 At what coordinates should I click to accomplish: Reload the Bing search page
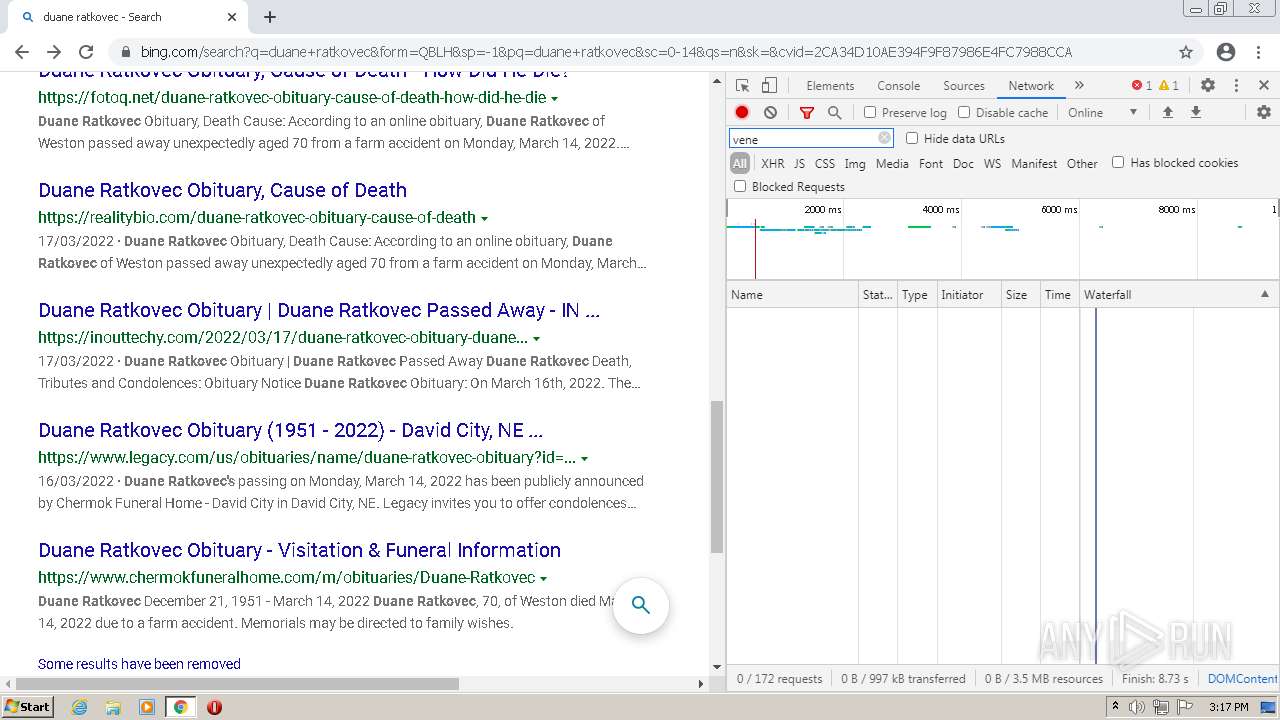[x=86, y=52]
